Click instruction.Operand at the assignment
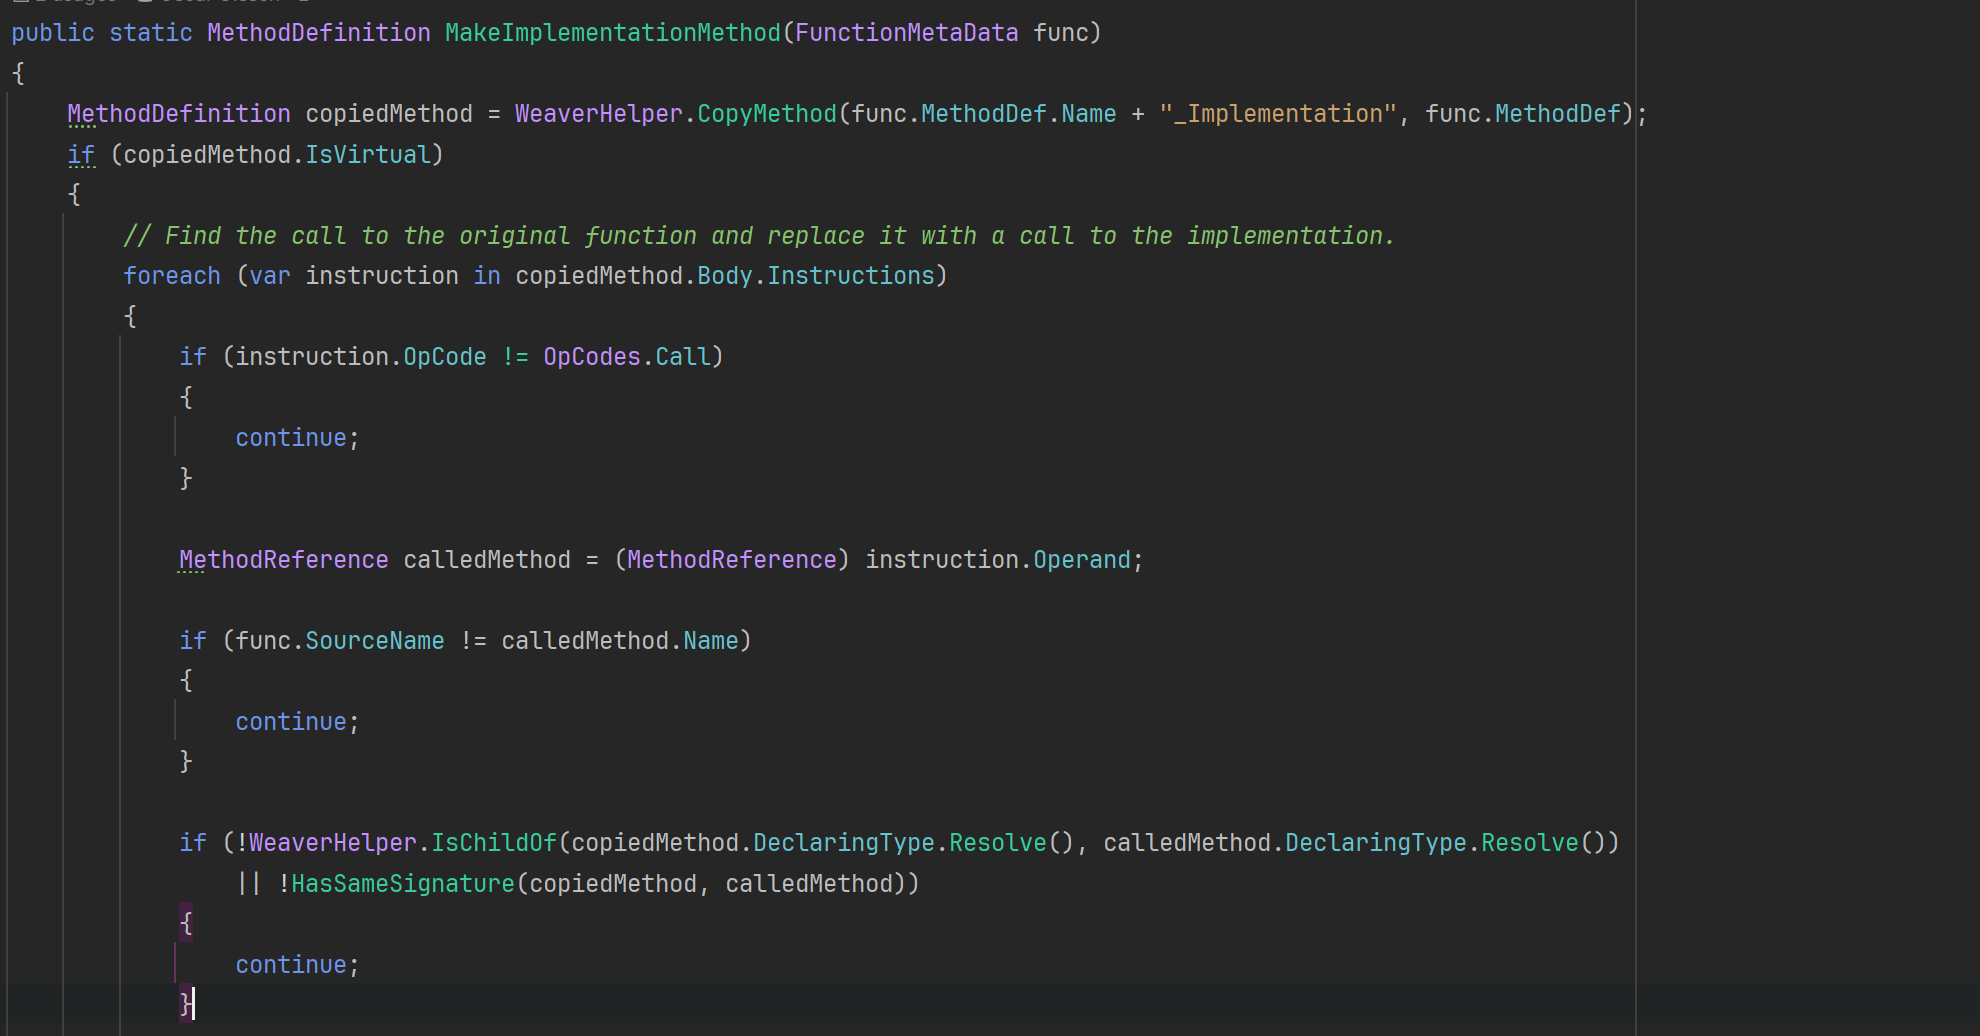The width and height of the screenshot is (1980, 1036). 1000,559
